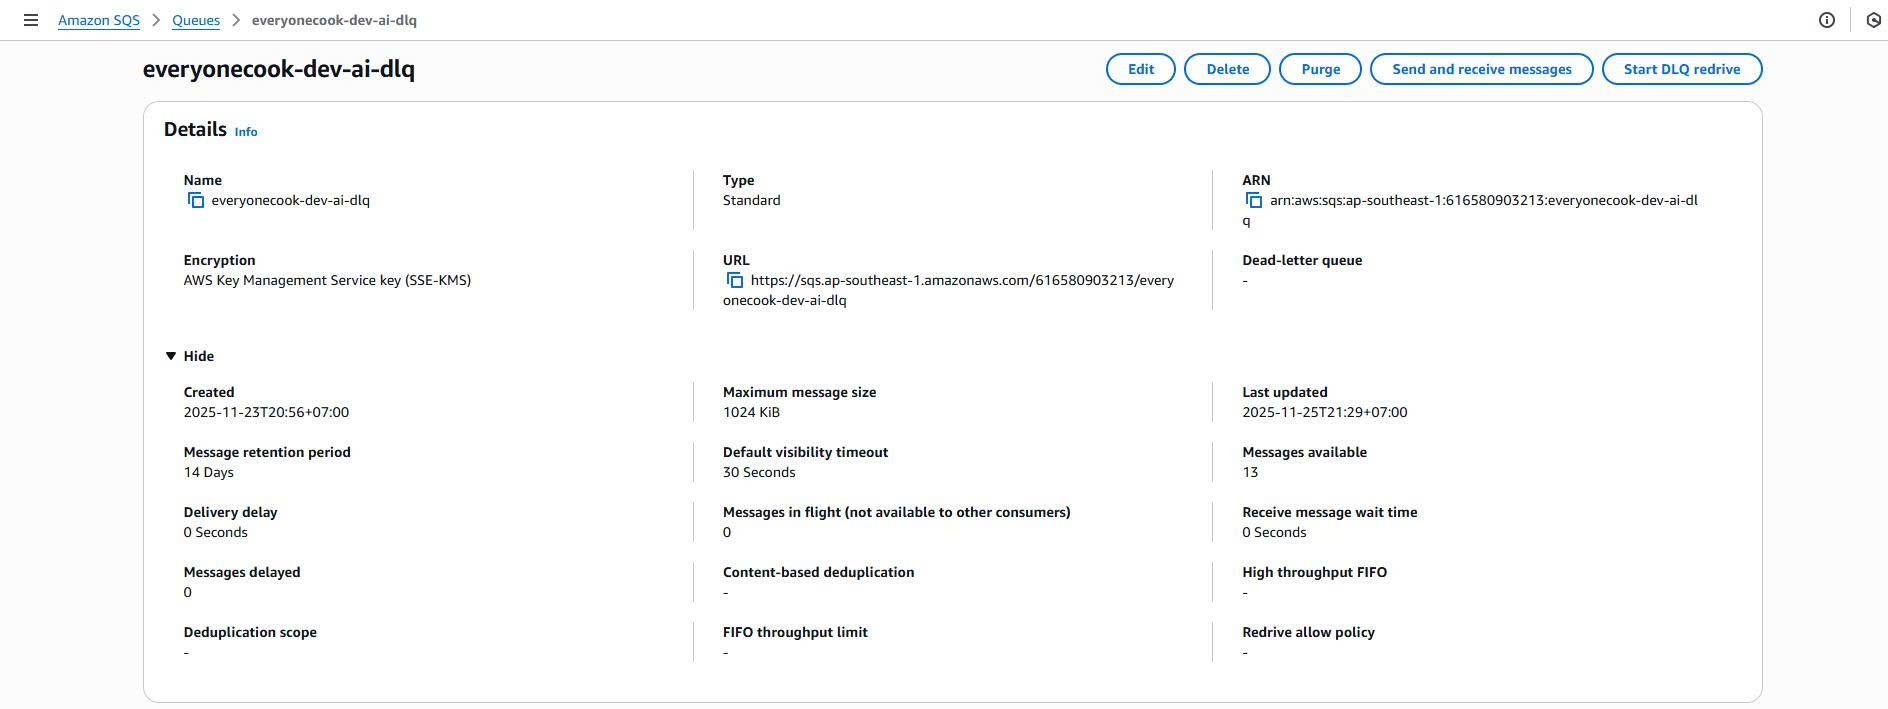
Task: Open the Info link beside Details
Action: [246, 132]
